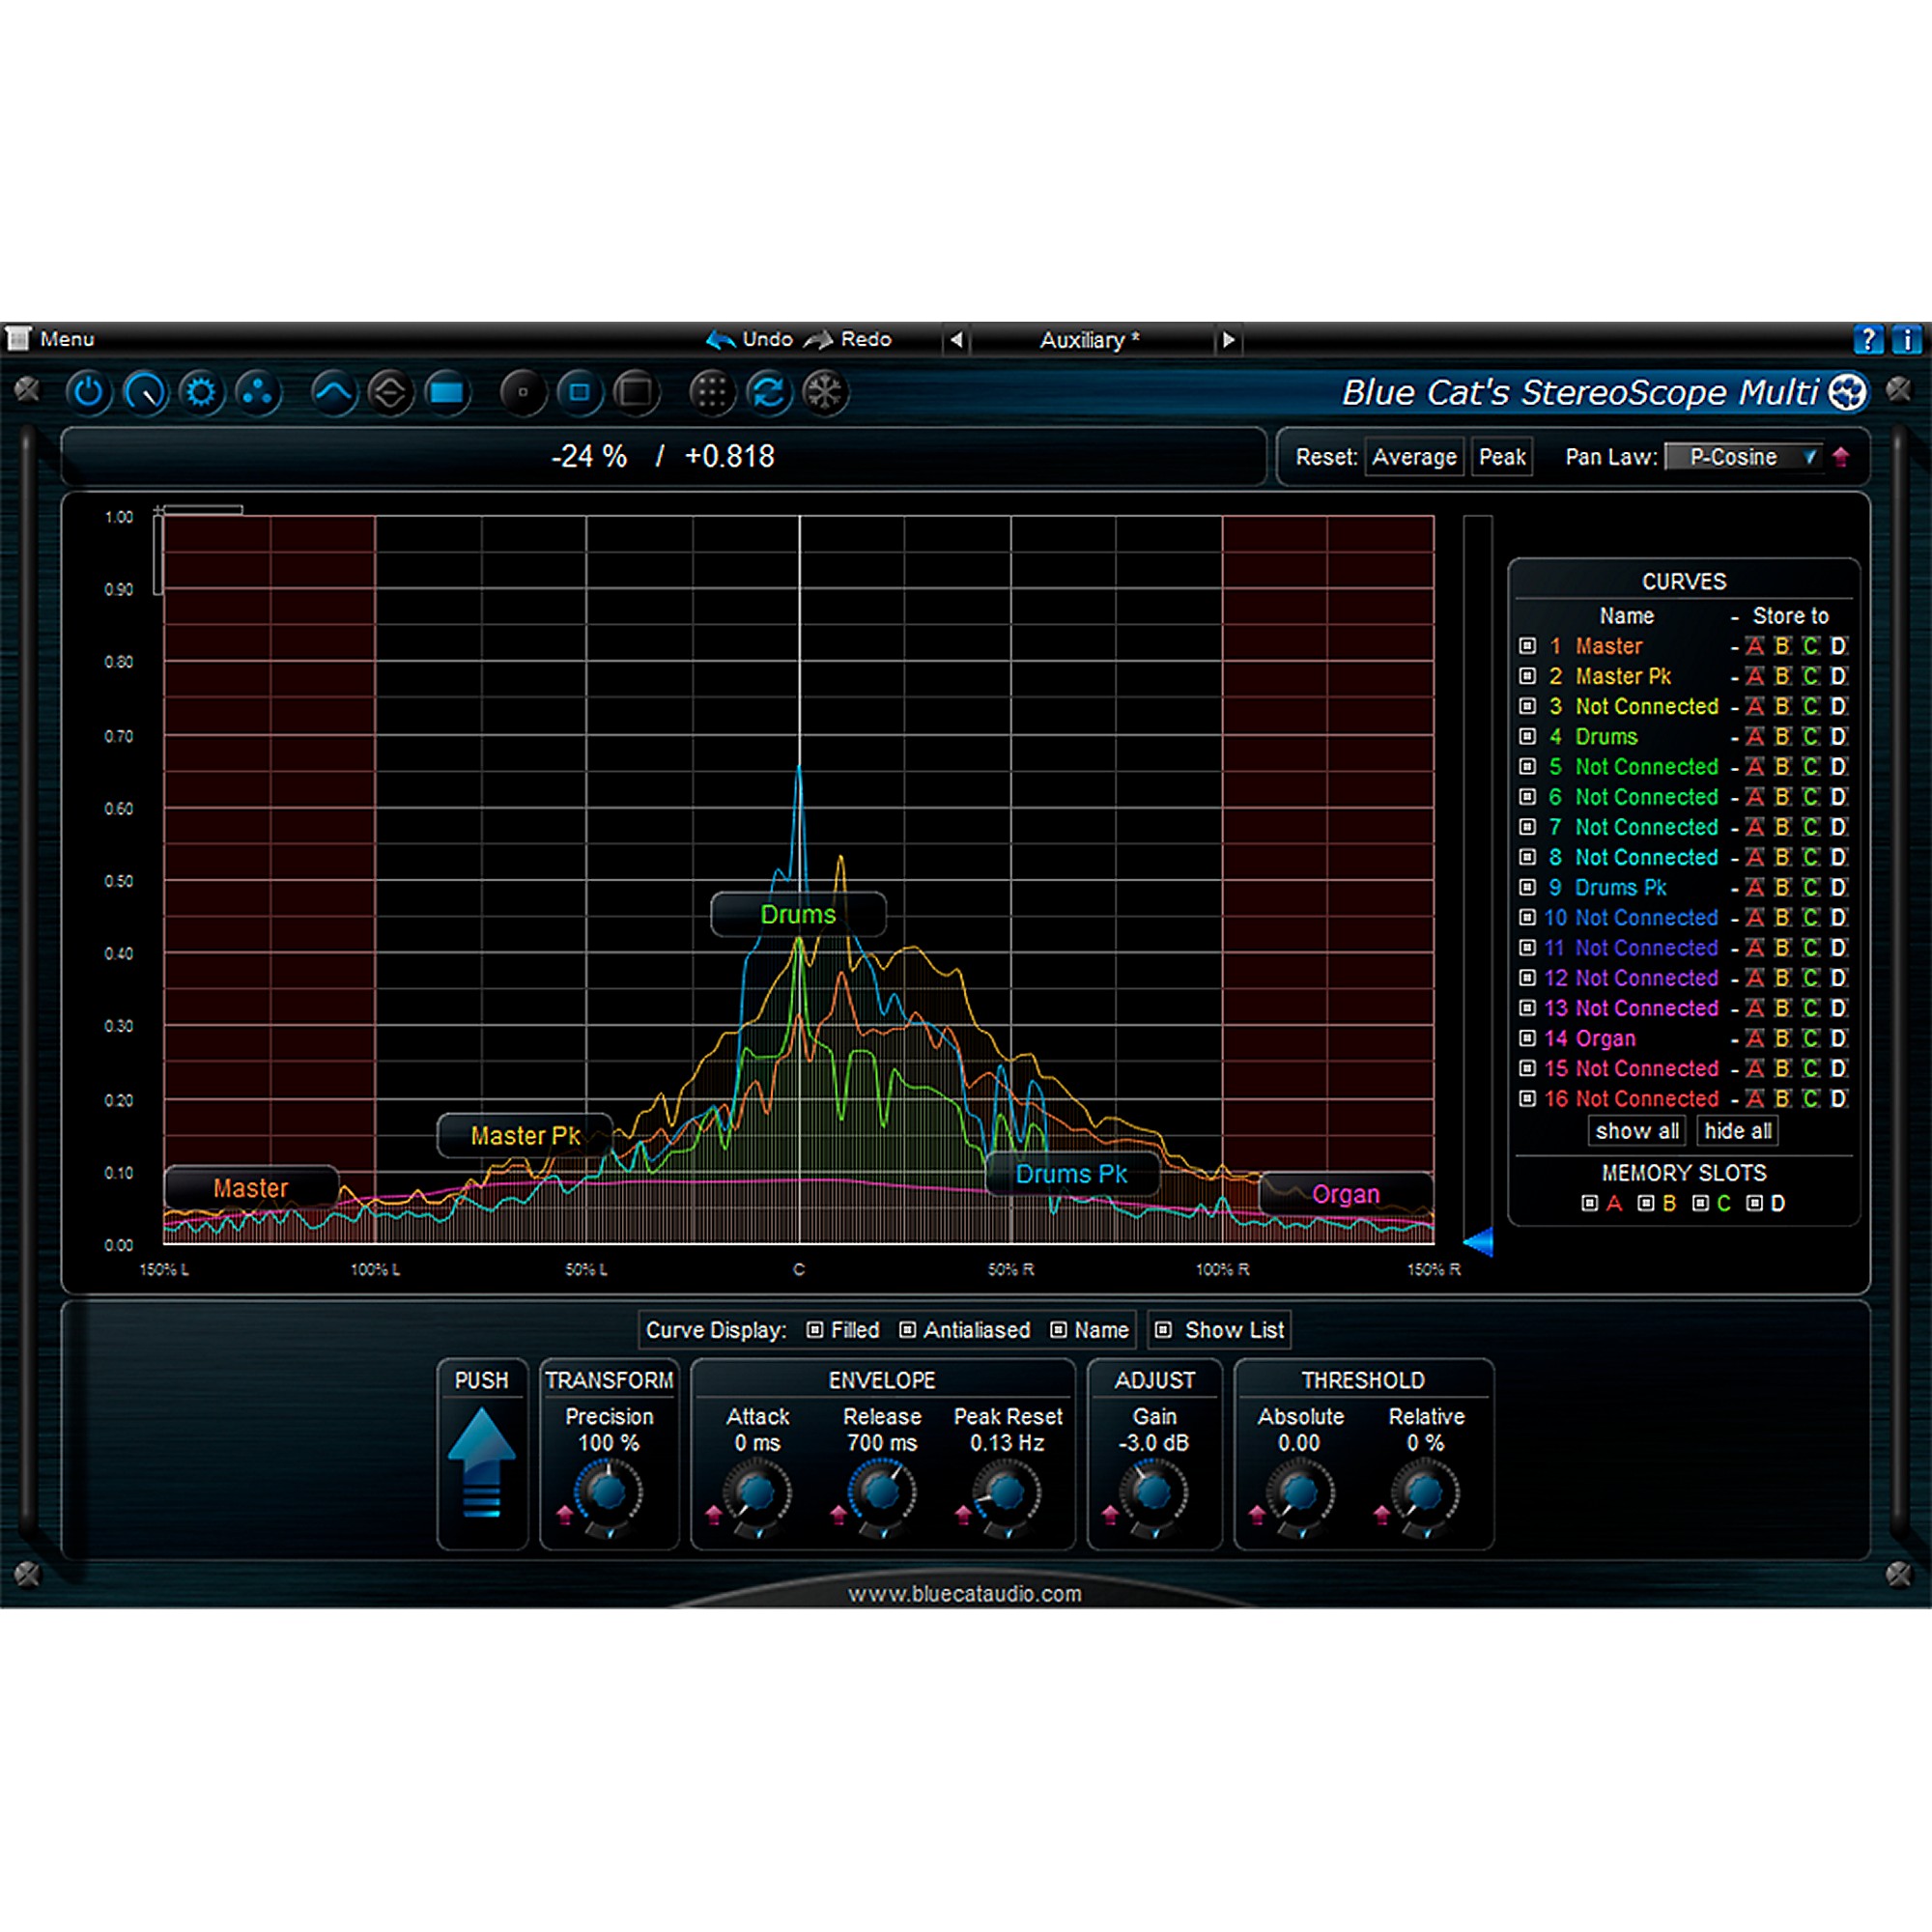Open the grid dots icon near the refresh icon
Image resolution: width=1932 pixels, height=1932 pixels.
(712, 393)
